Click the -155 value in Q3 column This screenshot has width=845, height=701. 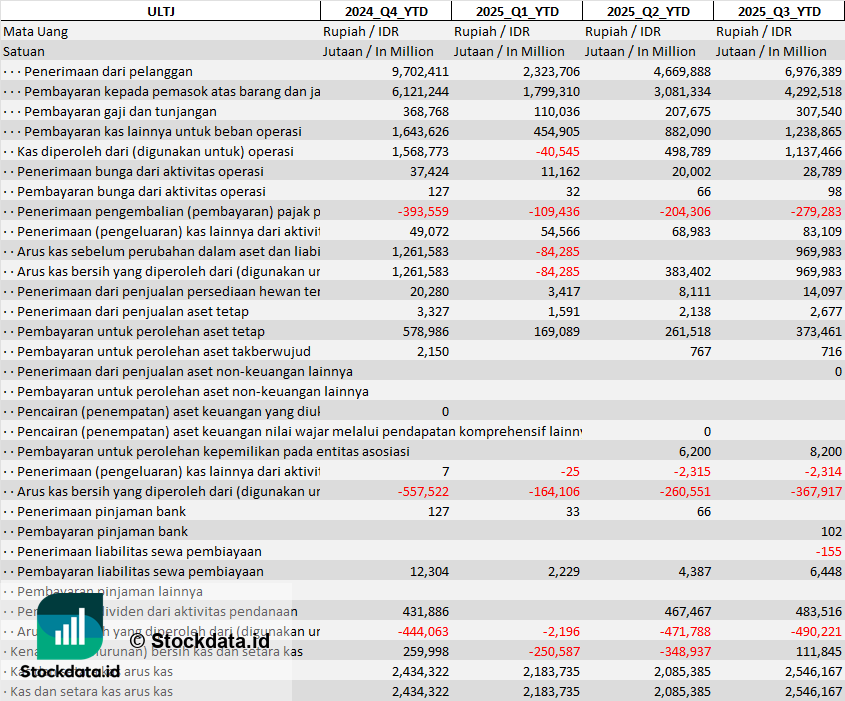(828, 551)
